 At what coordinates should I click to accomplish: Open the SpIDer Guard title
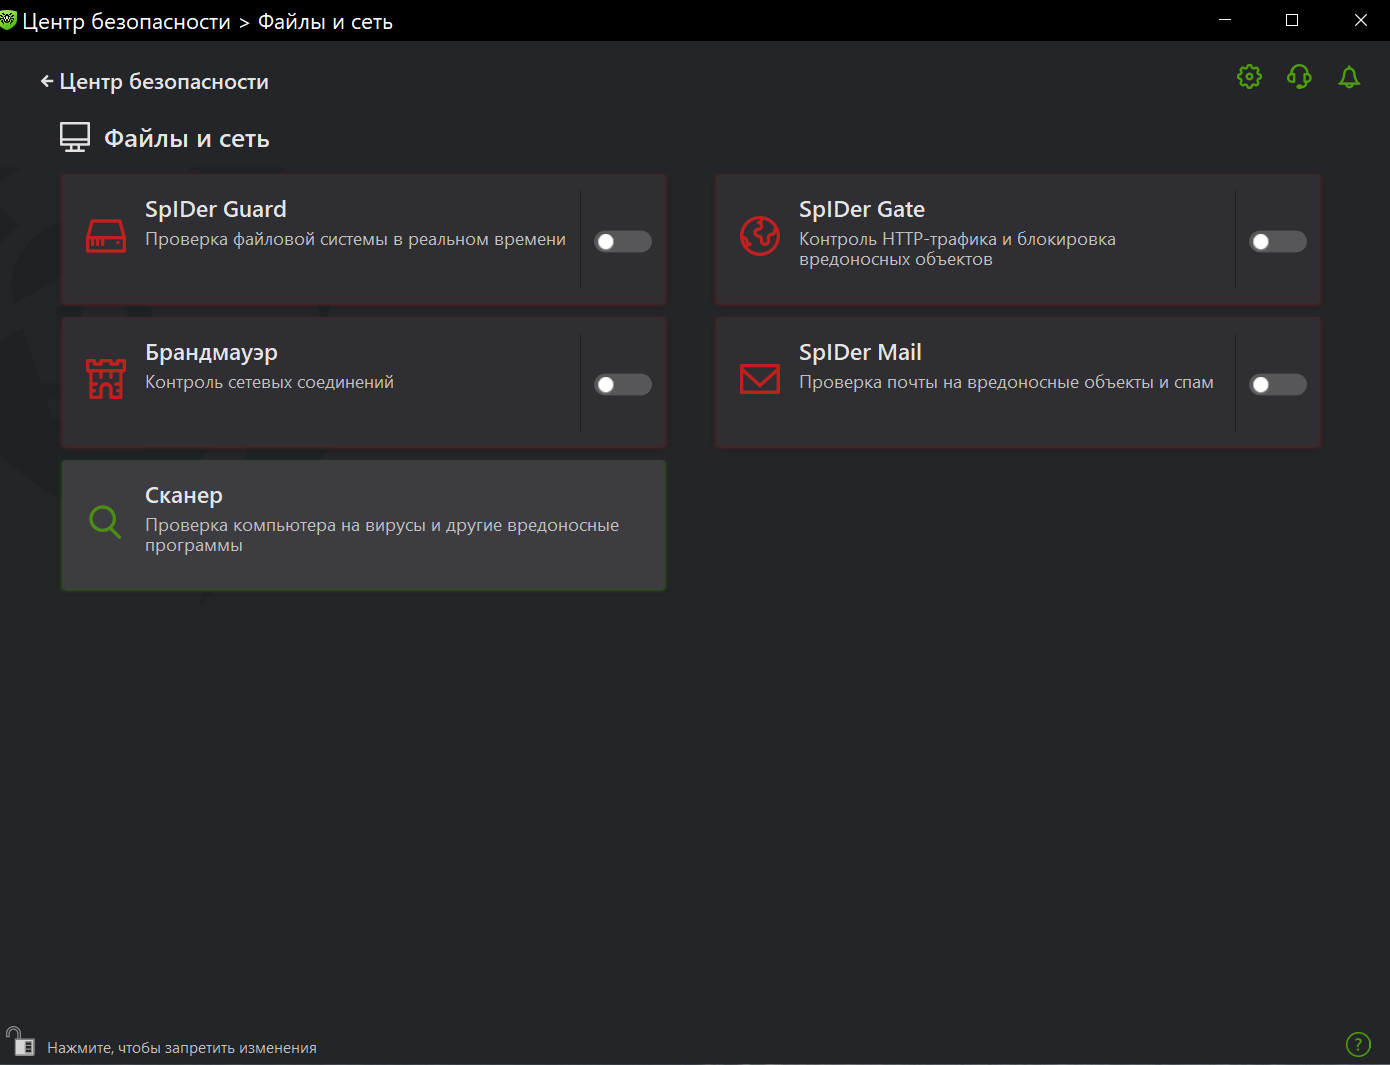[x=216, y=209]
